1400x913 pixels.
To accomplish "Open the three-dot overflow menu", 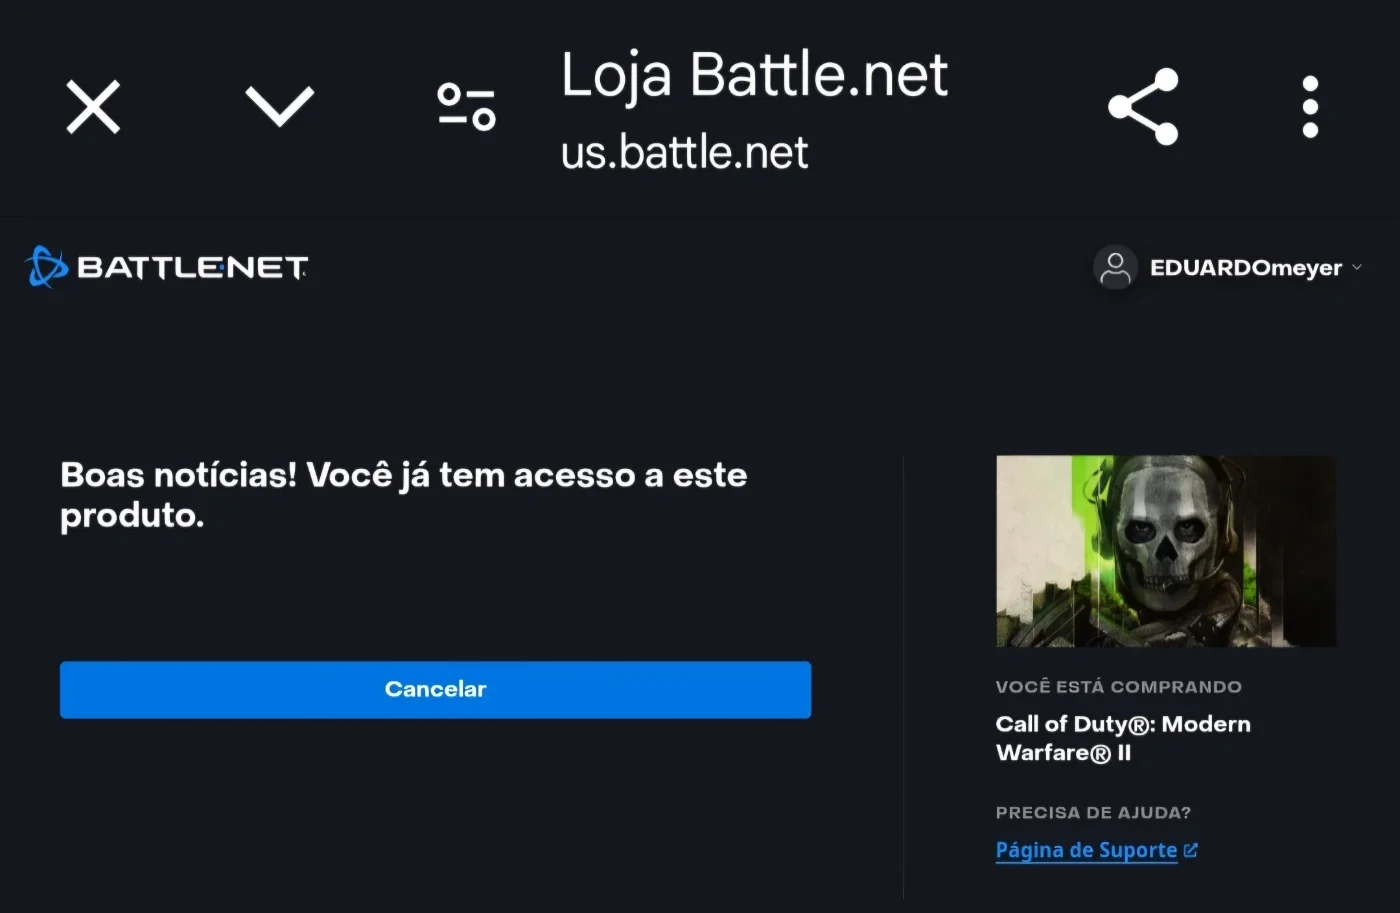I will (1310, 106).
